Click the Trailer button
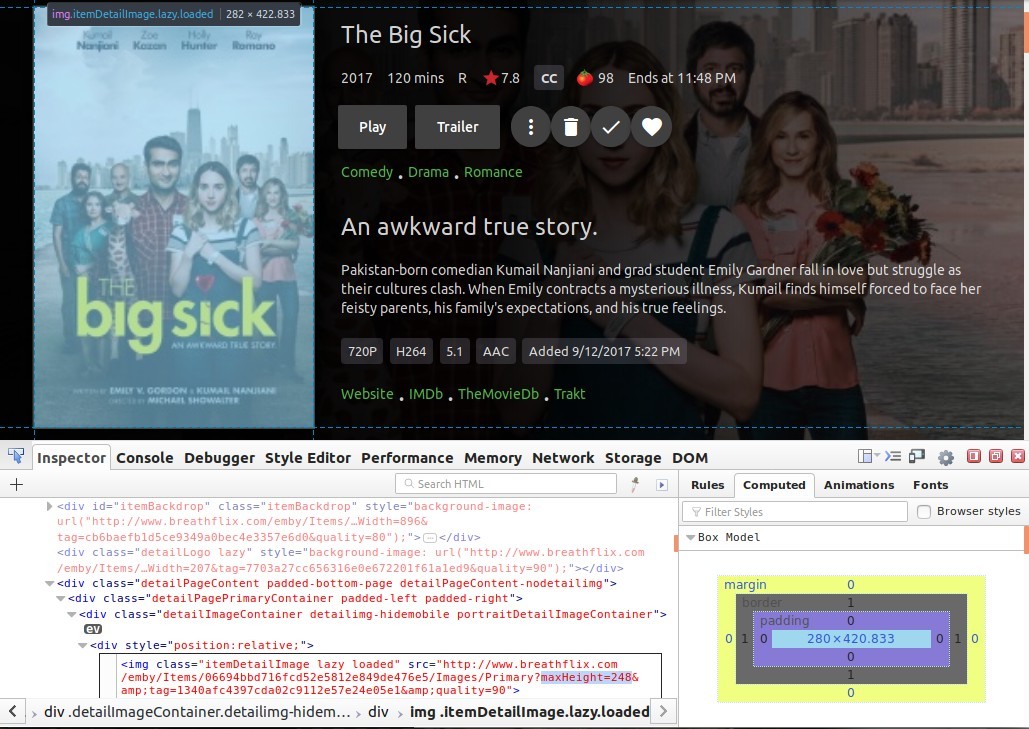 tap(457, 127)
